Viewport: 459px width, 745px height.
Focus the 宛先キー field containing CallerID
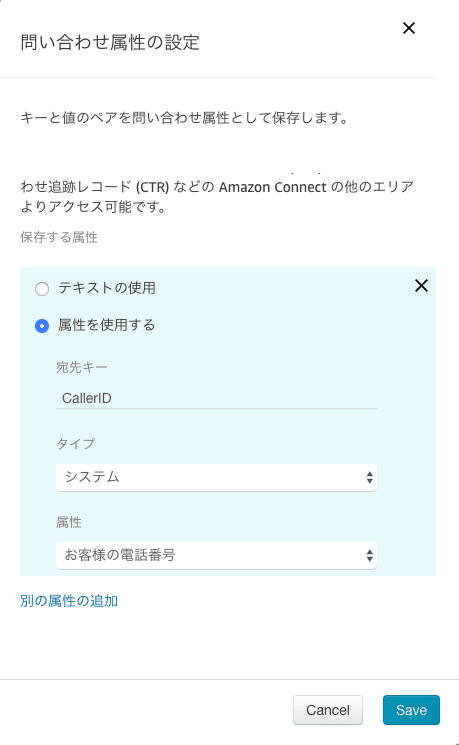[216, 398]
